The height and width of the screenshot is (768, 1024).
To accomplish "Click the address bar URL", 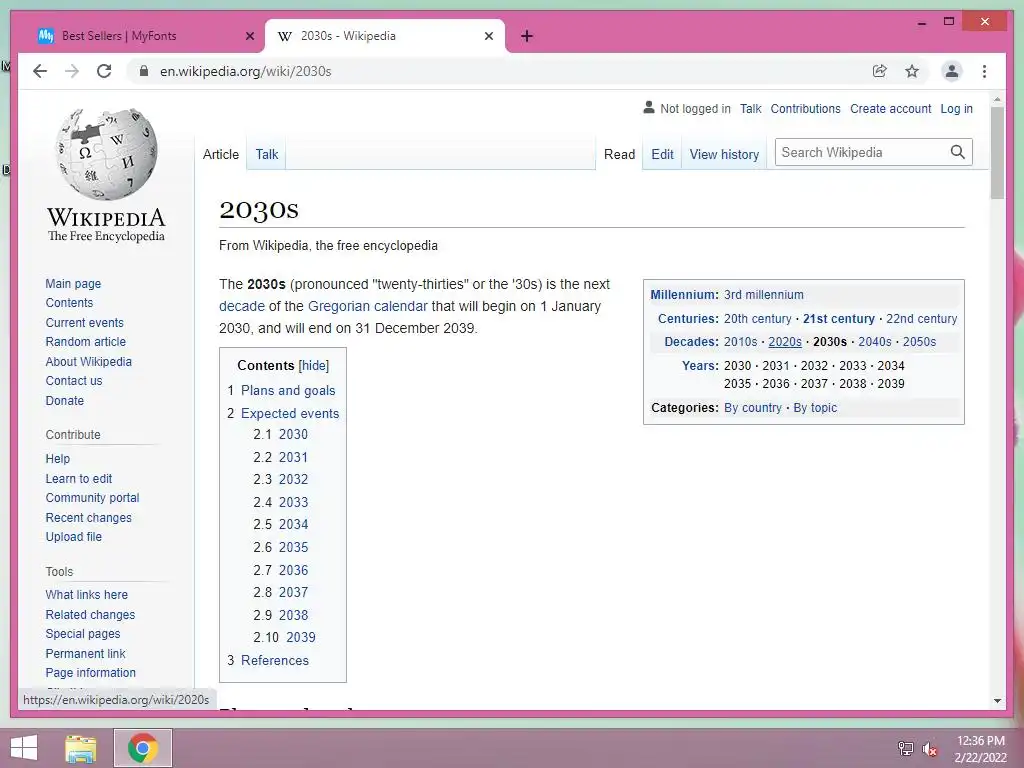I will coord(246,71).
